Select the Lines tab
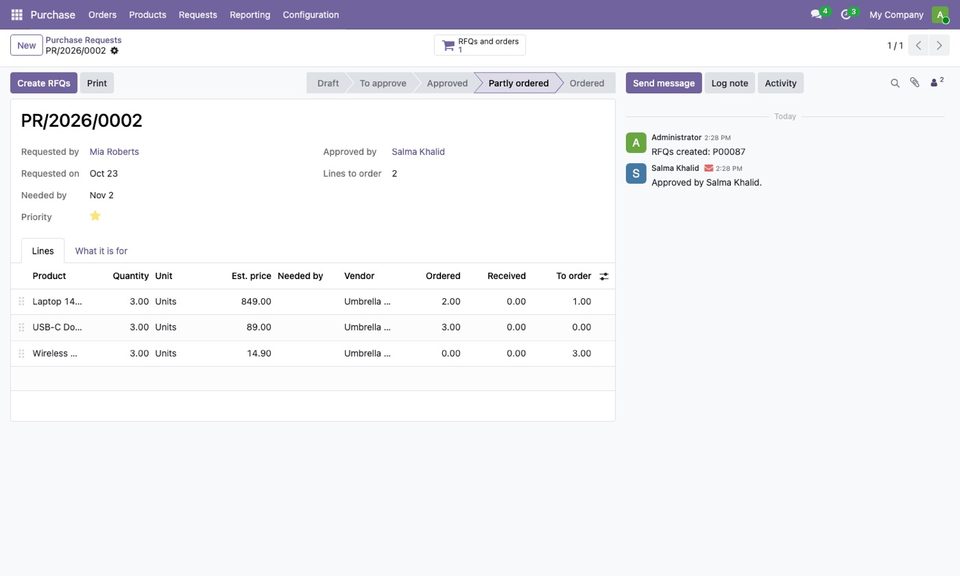Image resolution: width=960 pixels, height=576 pixels. (43, 251)
